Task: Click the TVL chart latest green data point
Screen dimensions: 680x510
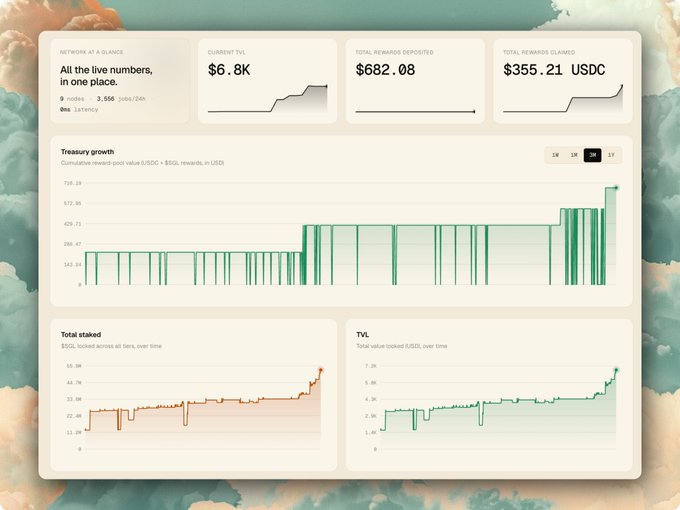Action: click(616, 370)
